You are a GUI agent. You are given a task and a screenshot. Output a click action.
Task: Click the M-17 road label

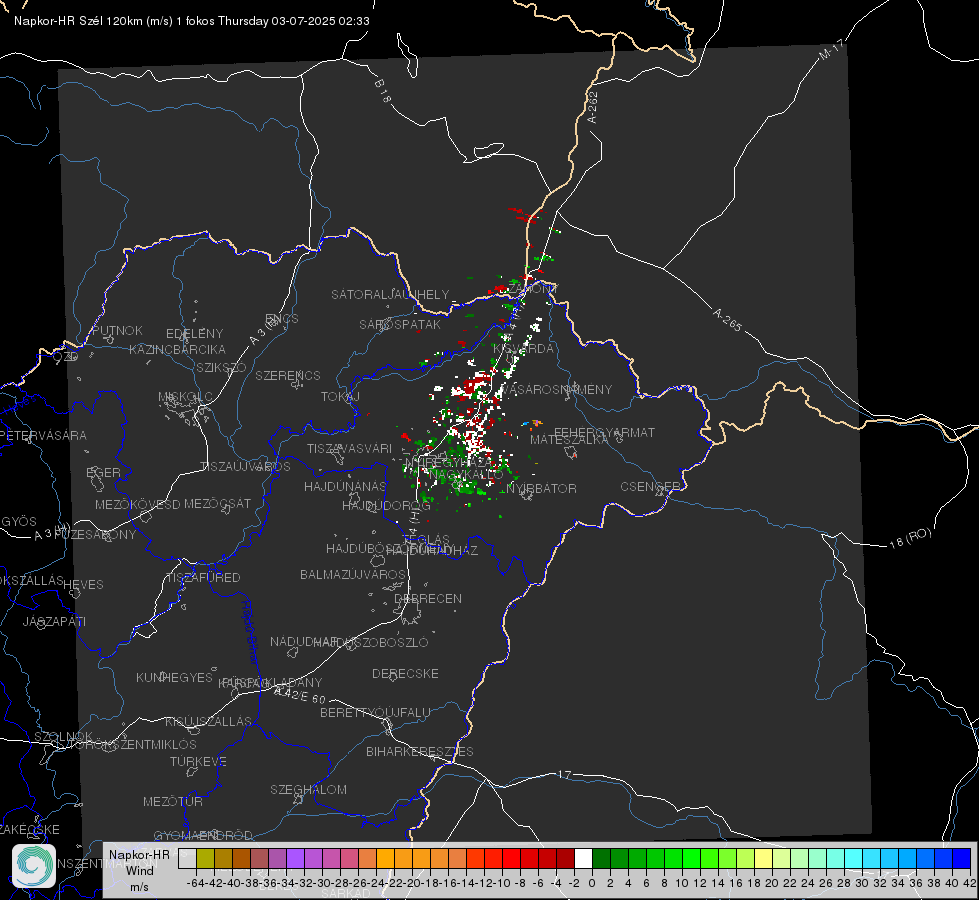click(x=831, y=49)
